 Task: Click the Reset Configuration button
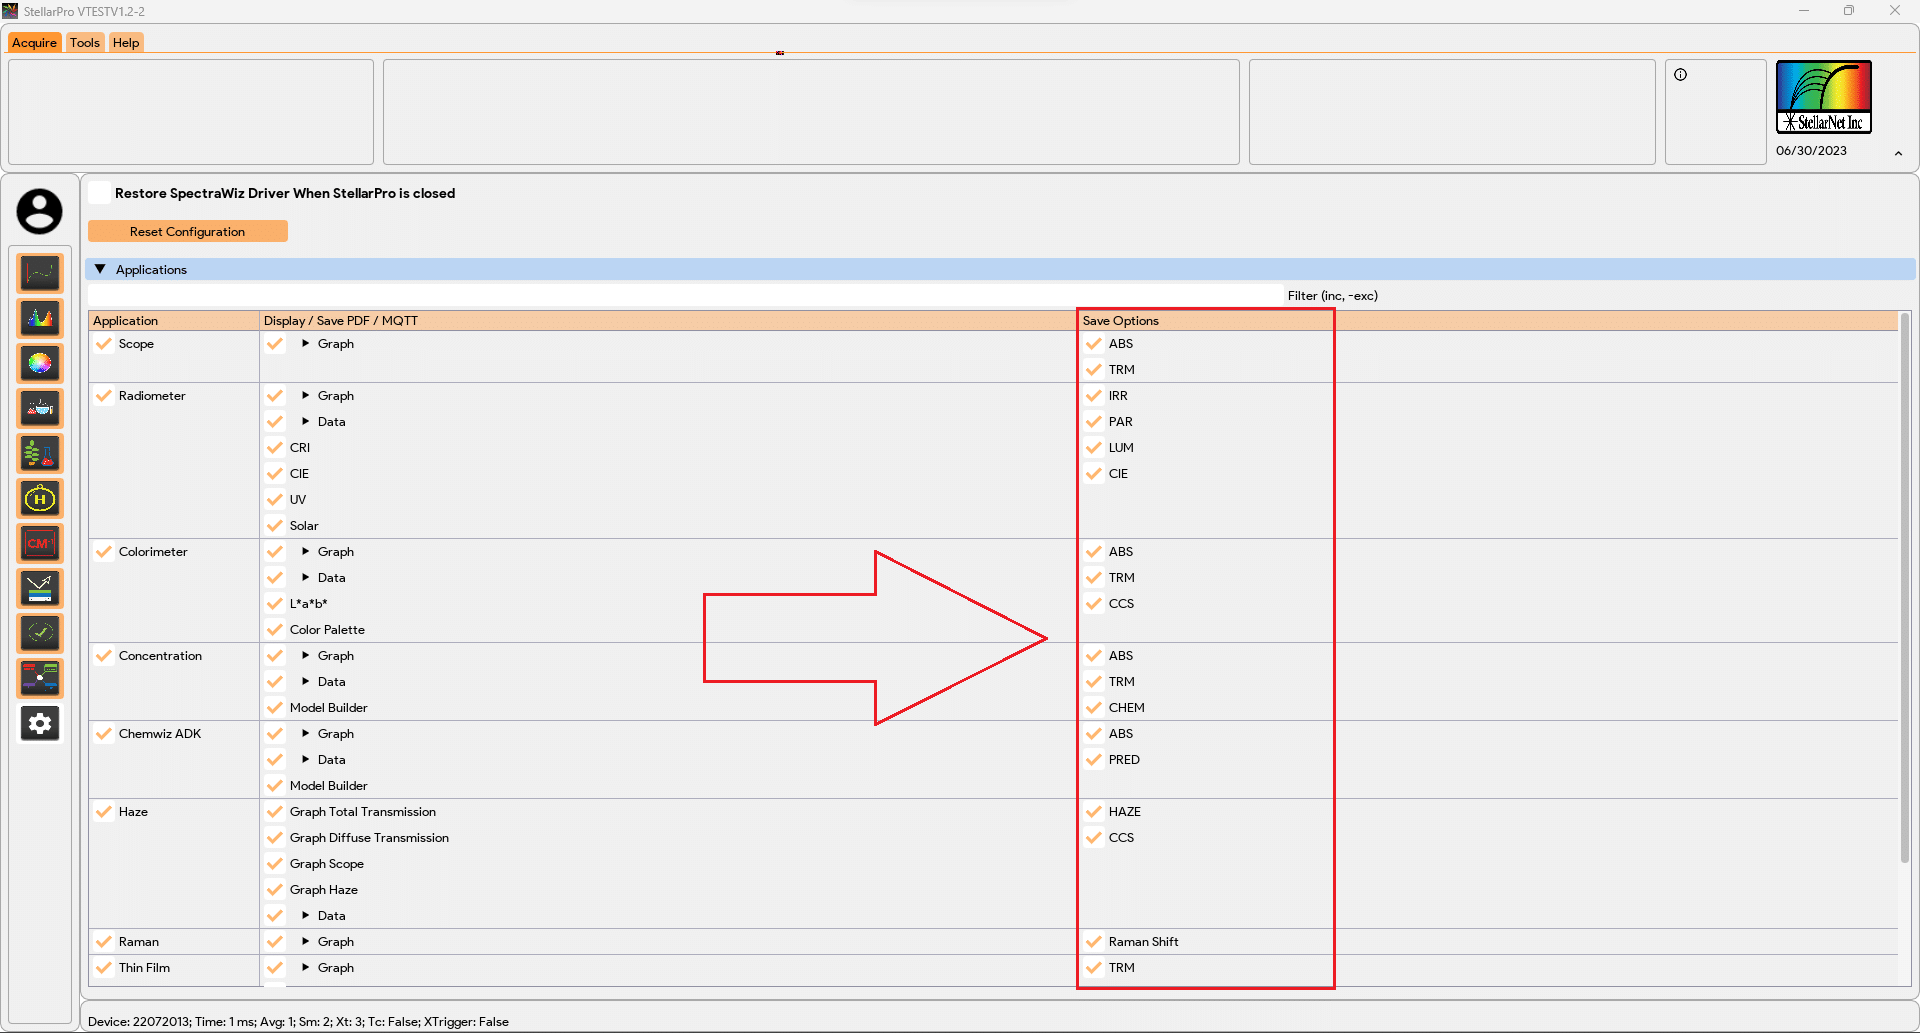(x=187, y=231)
